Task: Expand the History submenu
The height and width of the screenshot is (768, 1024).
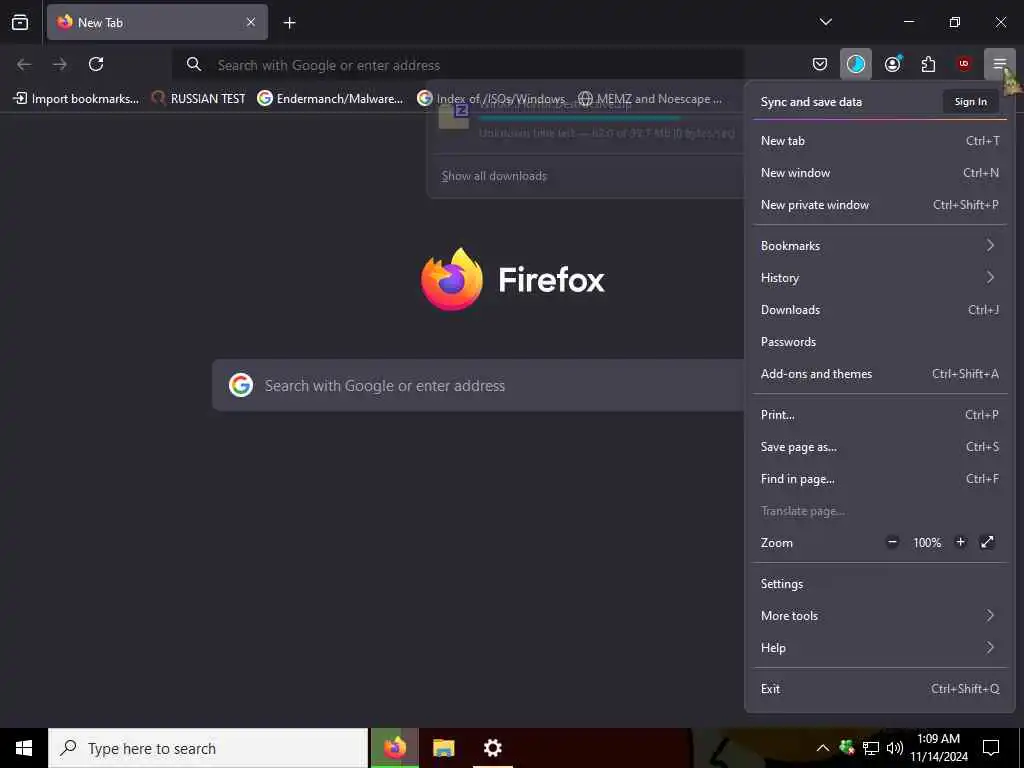Action: (880, 278)
